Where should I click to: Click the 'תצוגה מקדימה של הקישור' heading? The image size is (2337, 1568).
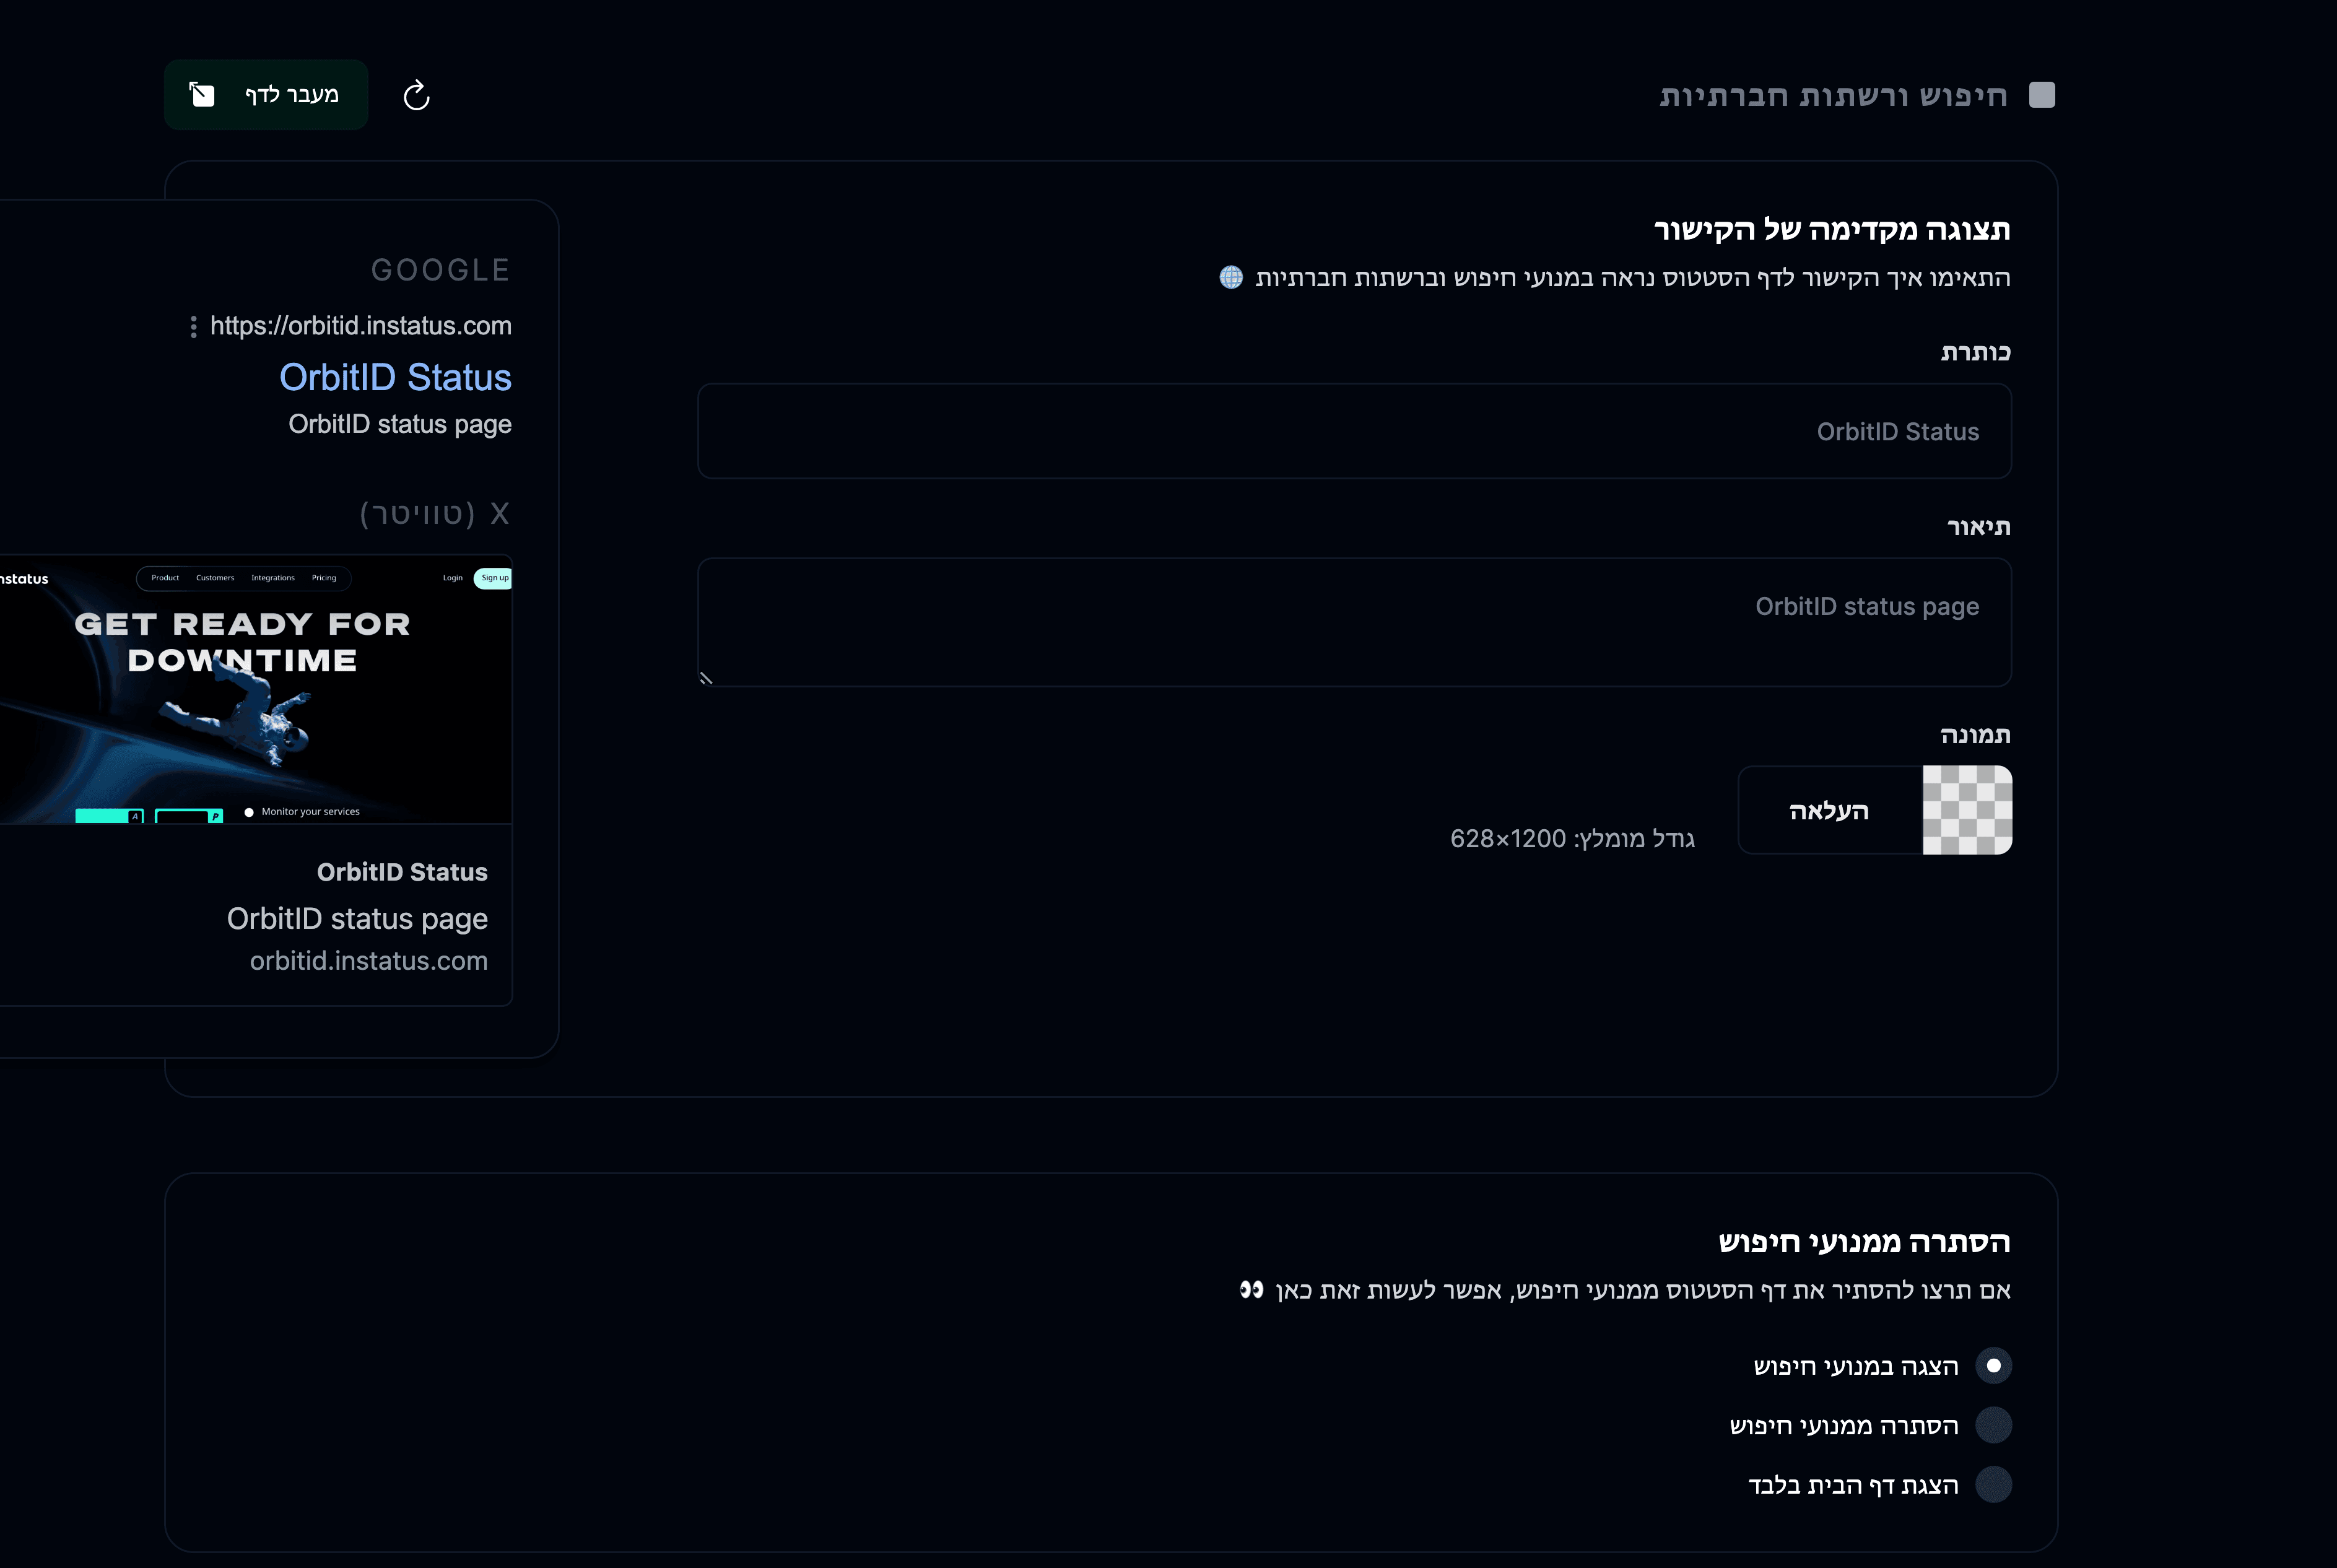point(1832,230)
